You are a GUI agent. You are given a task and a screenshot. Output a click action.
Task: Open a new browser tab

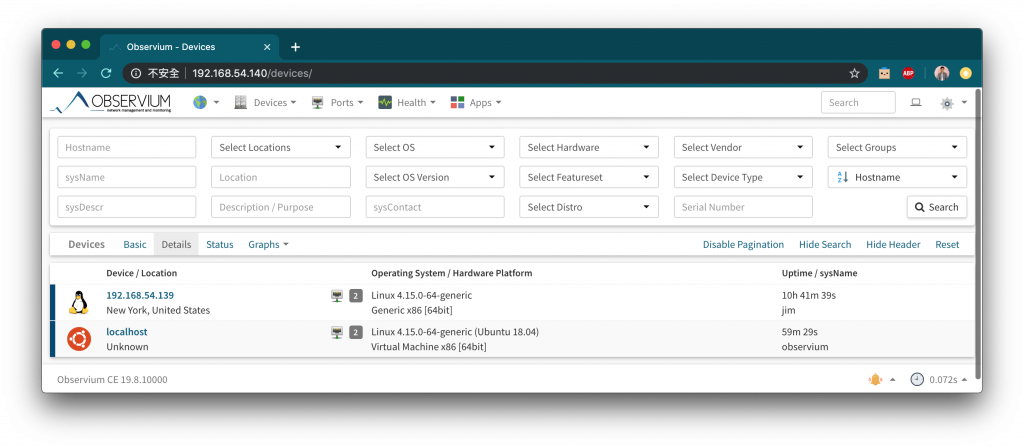(295, 47)
